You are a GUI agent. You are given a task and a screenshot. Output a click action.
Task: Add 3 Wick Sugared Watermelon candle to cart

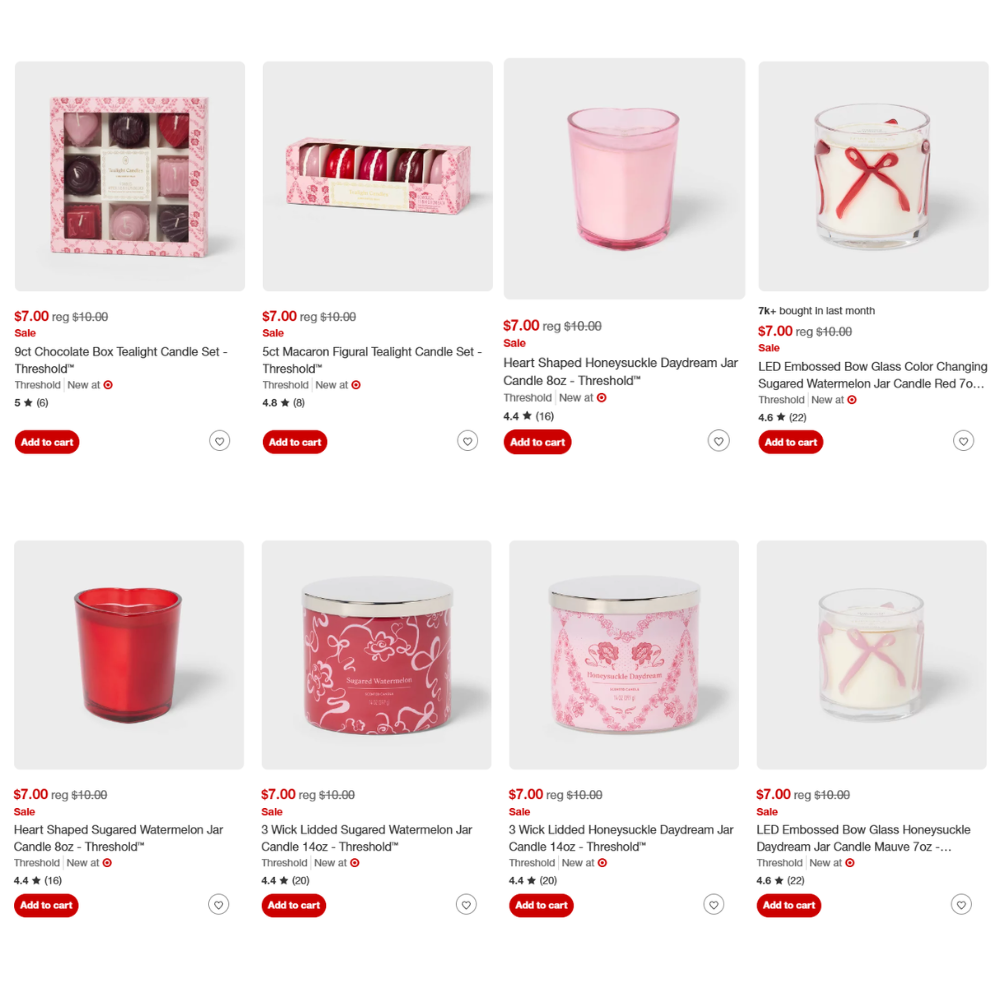[293, 905]
